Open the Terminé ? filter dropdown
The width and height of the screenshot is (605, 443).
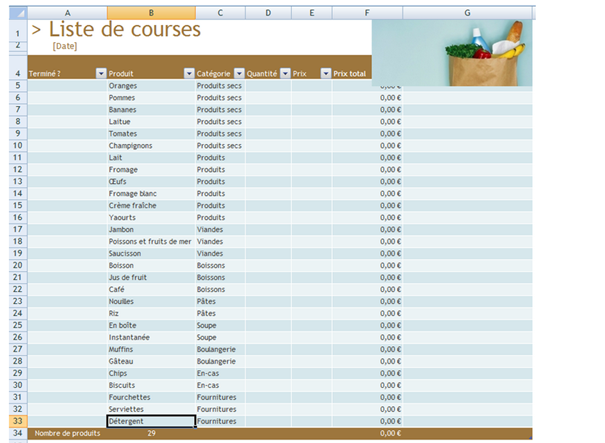click(x=101, y=73)
